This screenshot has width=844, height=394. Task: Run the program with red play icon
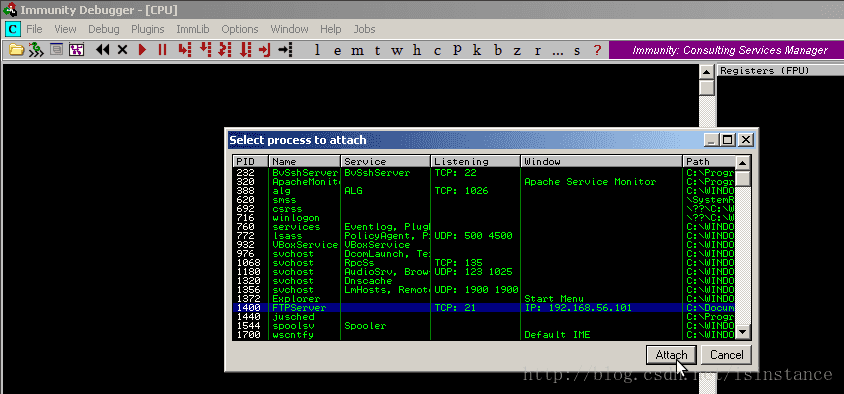point(142,50)
